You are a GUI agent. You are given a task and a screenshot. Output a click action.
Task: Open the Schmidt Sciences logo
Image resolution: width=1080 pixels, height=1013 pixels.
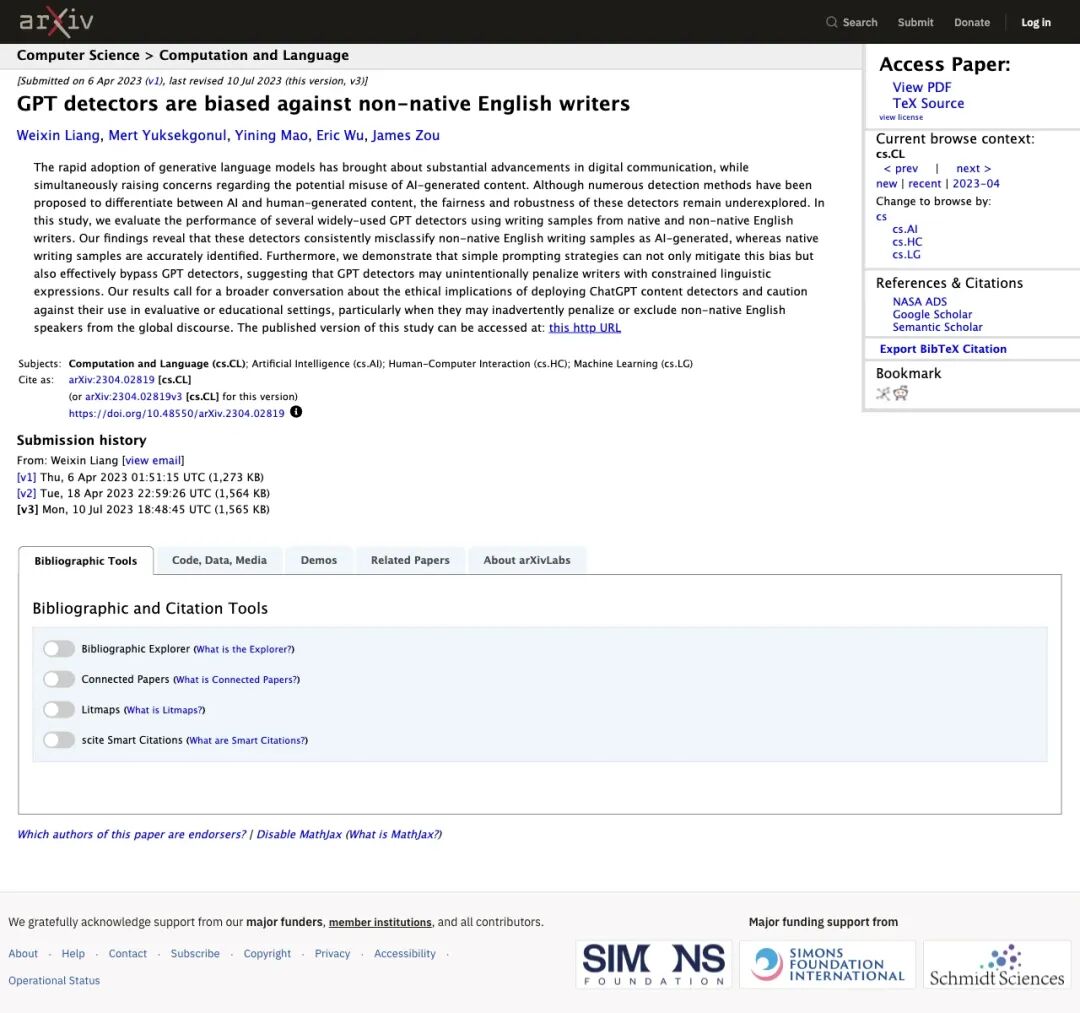[997, 964]
